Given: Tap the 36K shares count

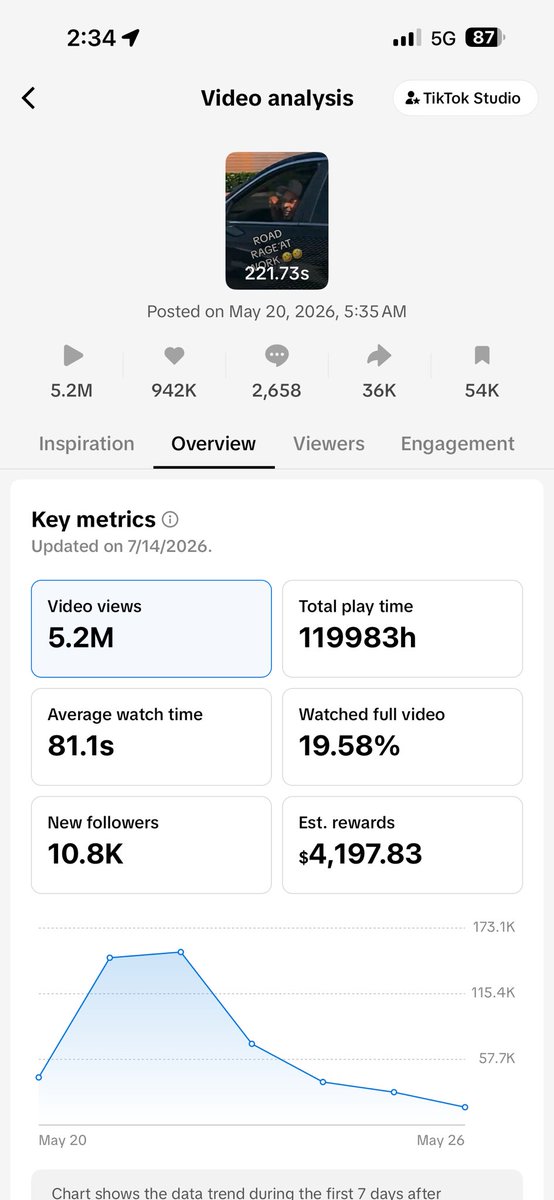Looking at the screenshot, I should [379, 391].
